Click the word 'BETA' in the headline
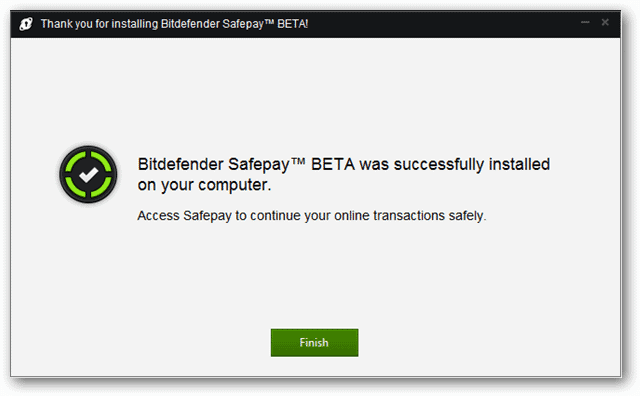Screen dimensions: 640x396 333,164
